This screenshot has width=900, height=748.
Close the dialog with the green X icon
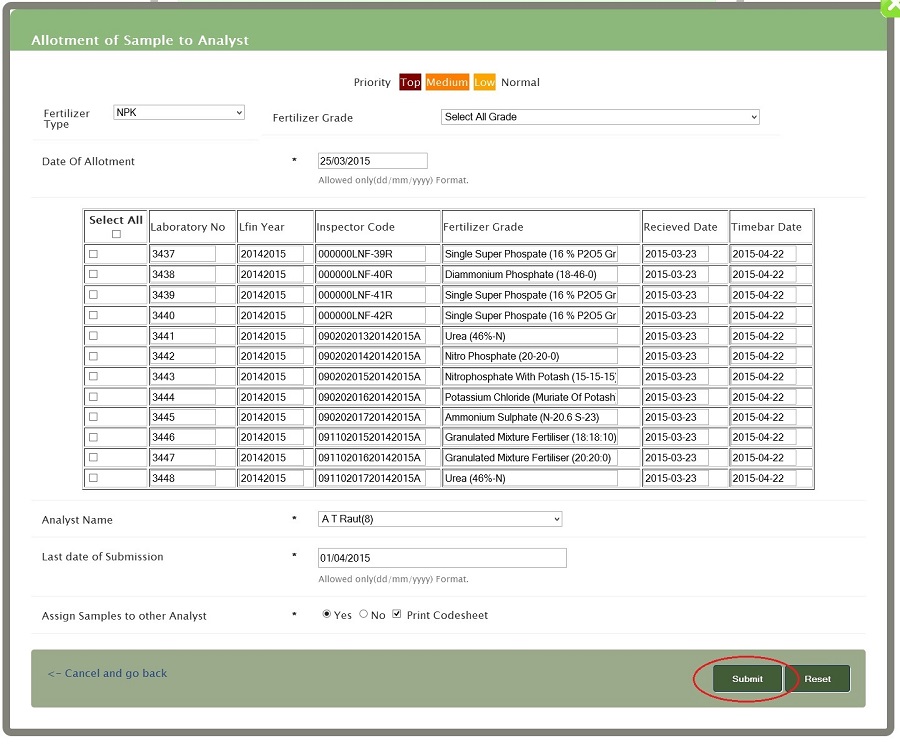(891, 7)
